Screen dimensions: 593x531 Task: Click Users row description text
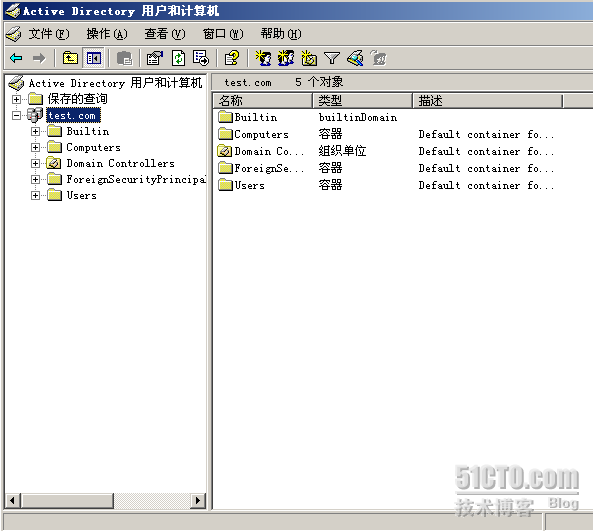[486, 185]
